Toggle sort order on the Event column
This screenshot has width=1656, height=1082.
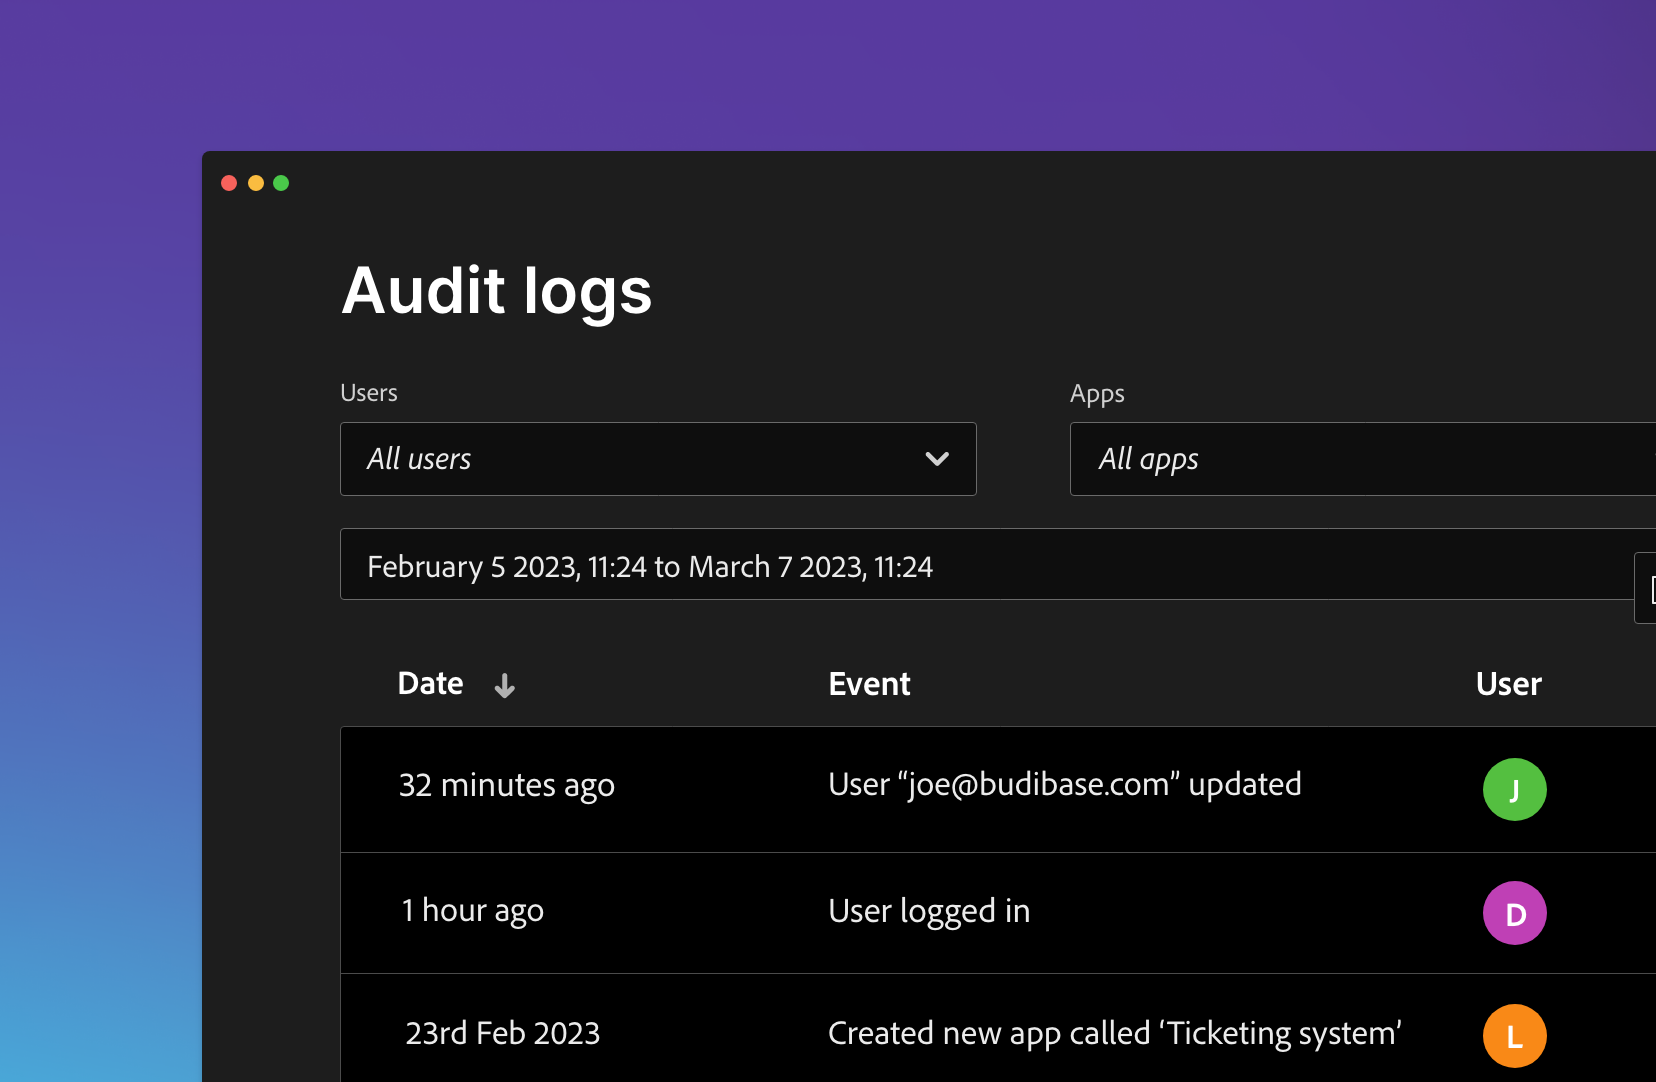click(x=868, y=684)
